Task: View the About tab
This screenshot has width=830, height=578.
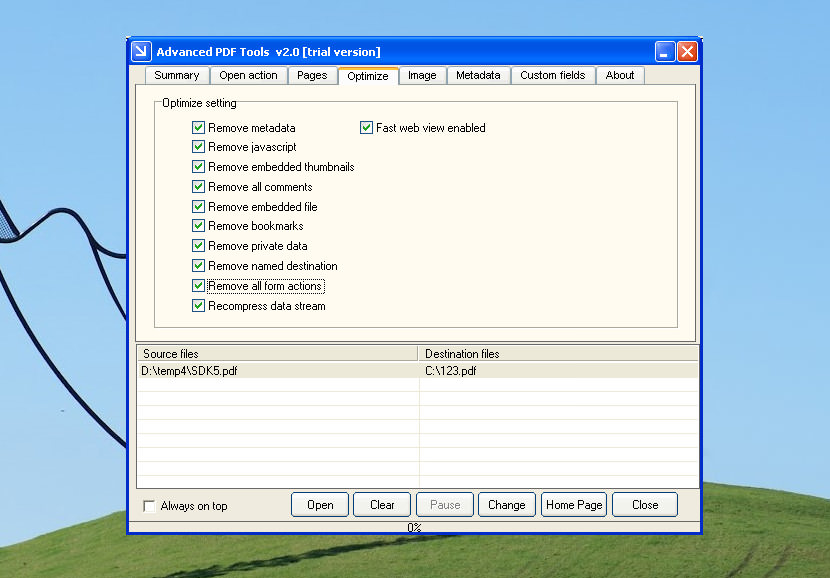Action: (620, 75)
